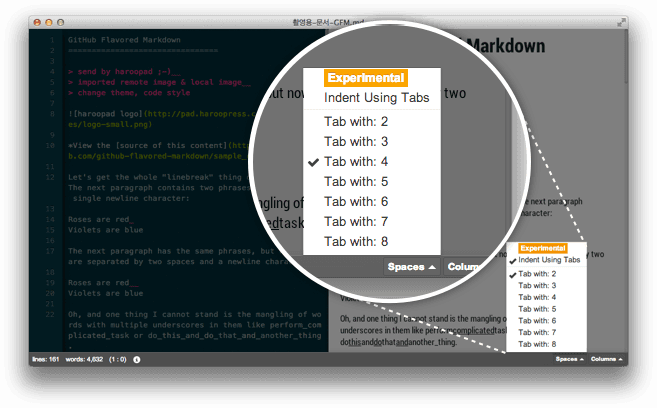The height and width of the screenshot is (408, 657).
Task: Toggle Indent Using Tabs in the small popup menu
Action: (x=549, y=259)
